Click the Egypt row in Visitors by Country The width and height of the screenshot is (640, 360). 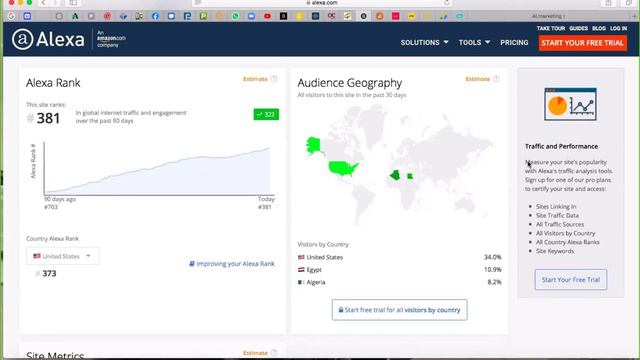[x=399, y=270]
